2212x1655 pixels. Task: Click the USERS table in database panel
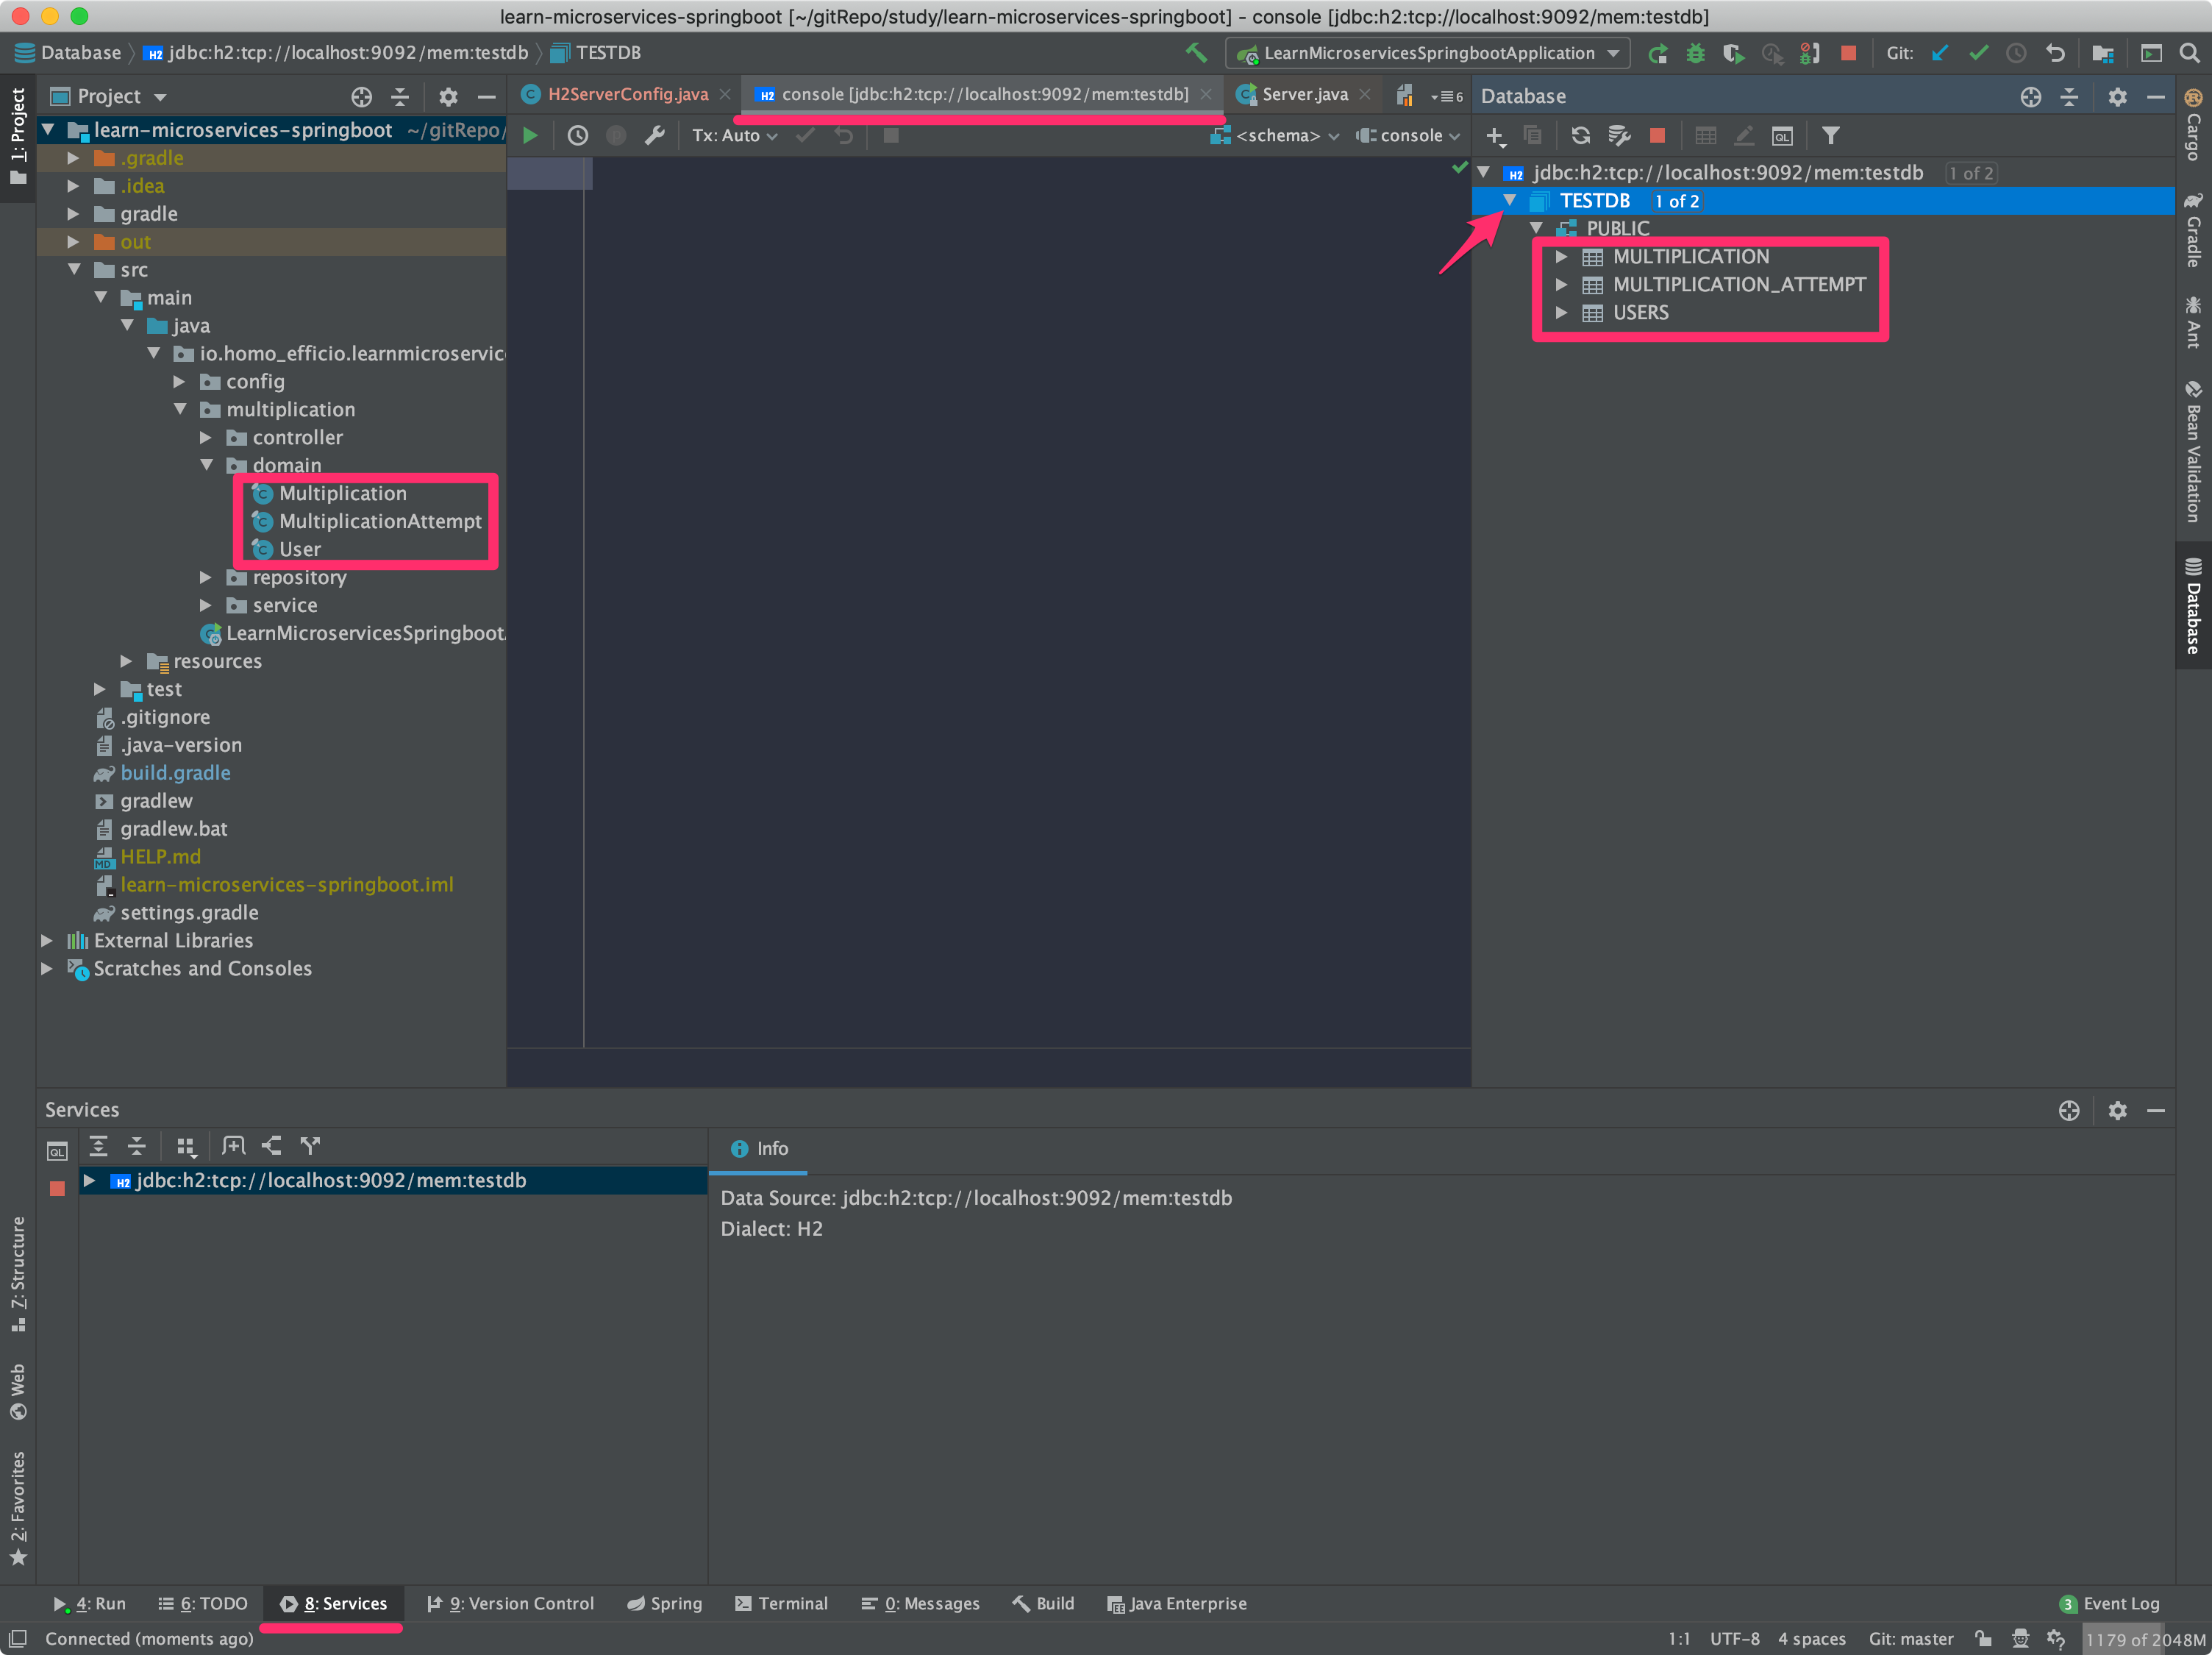click(1641, 311)
